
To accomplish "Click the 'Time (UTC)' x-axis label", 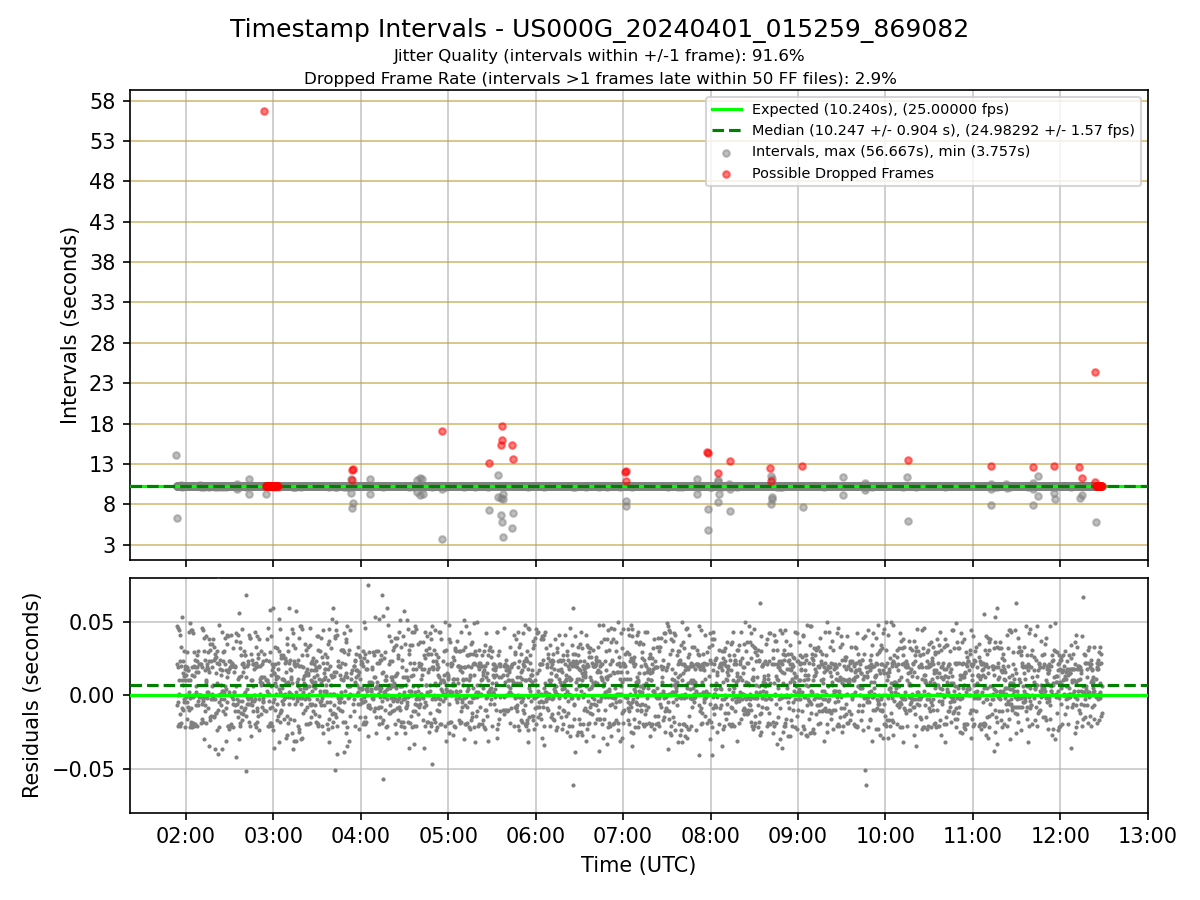I will coord(638,865).
